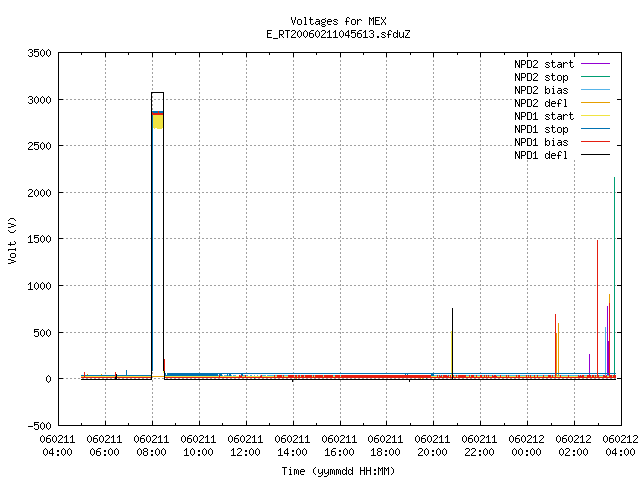Select the file name E_RT20060211045613.sfduZ
The width and height of the screenshot is (640, 480).
338,34
